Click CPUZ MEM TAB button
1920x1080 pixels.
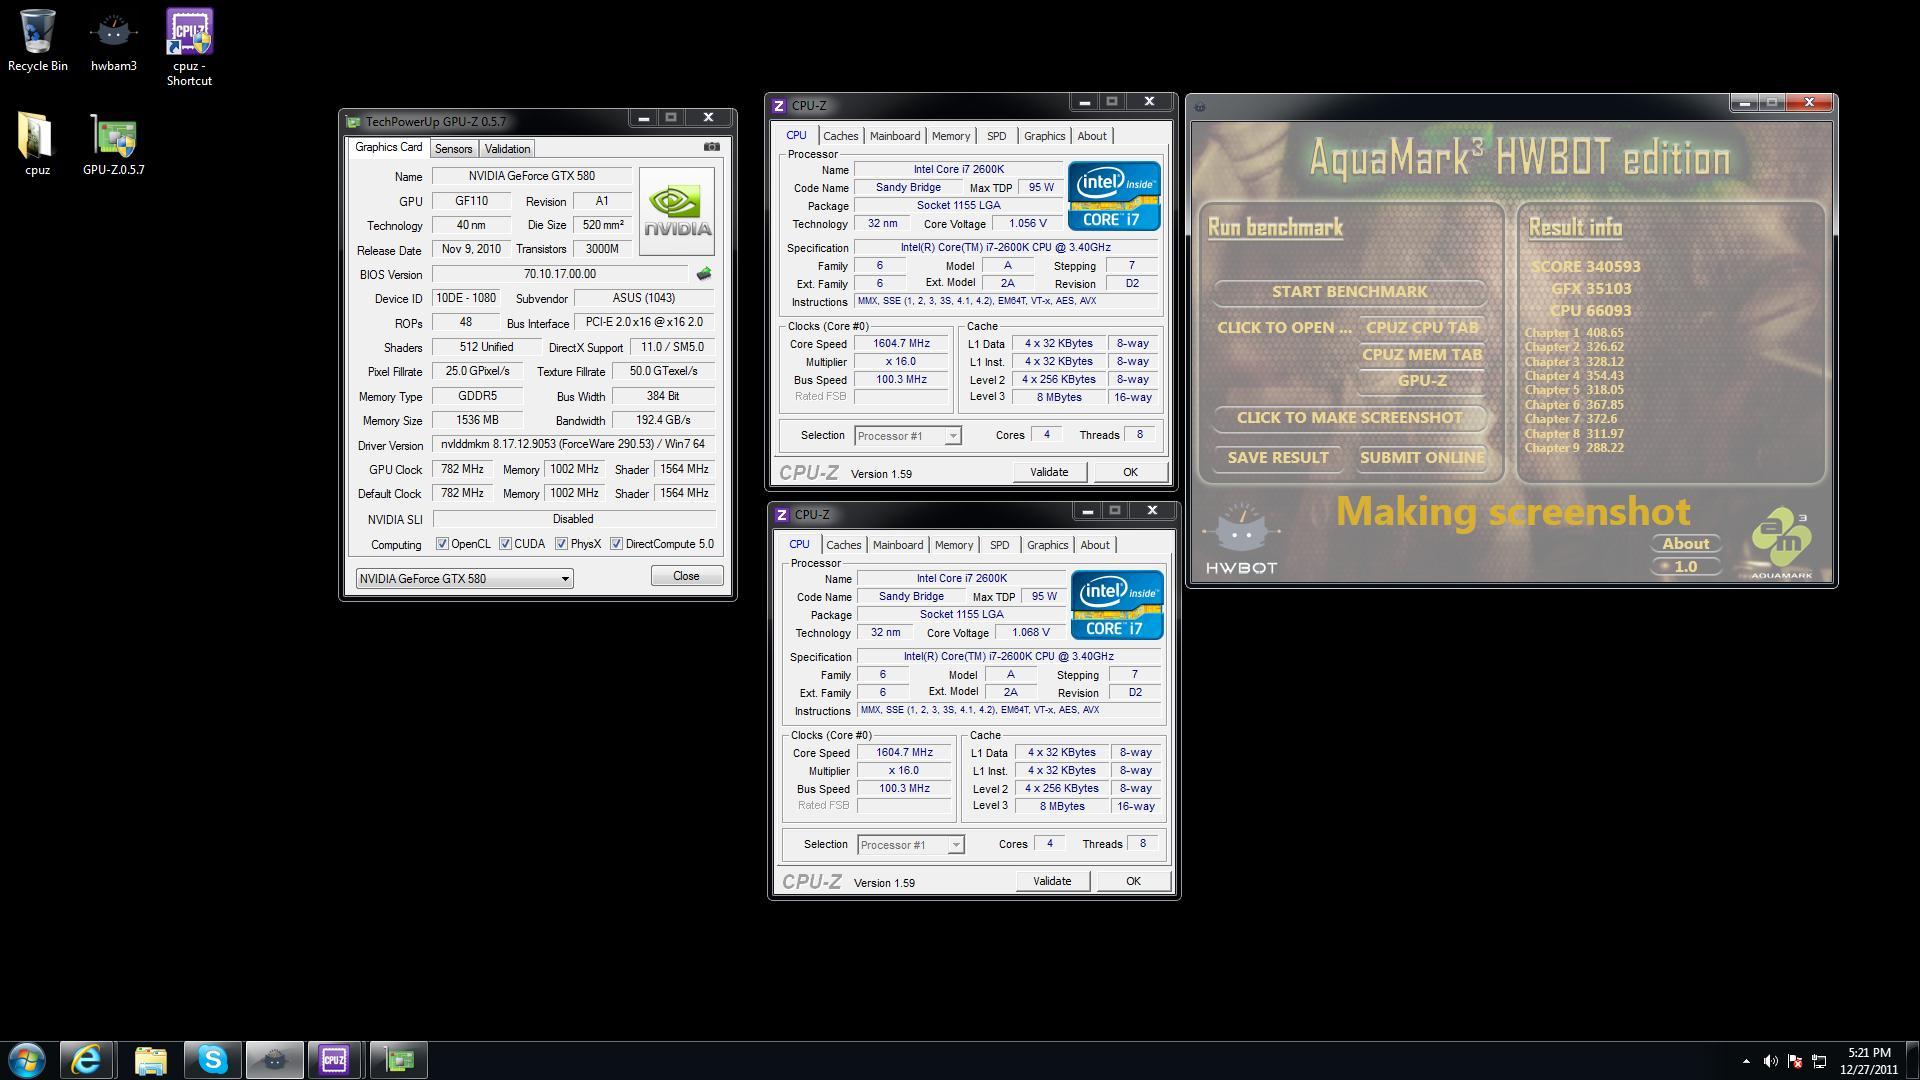tap(1421, 355)
